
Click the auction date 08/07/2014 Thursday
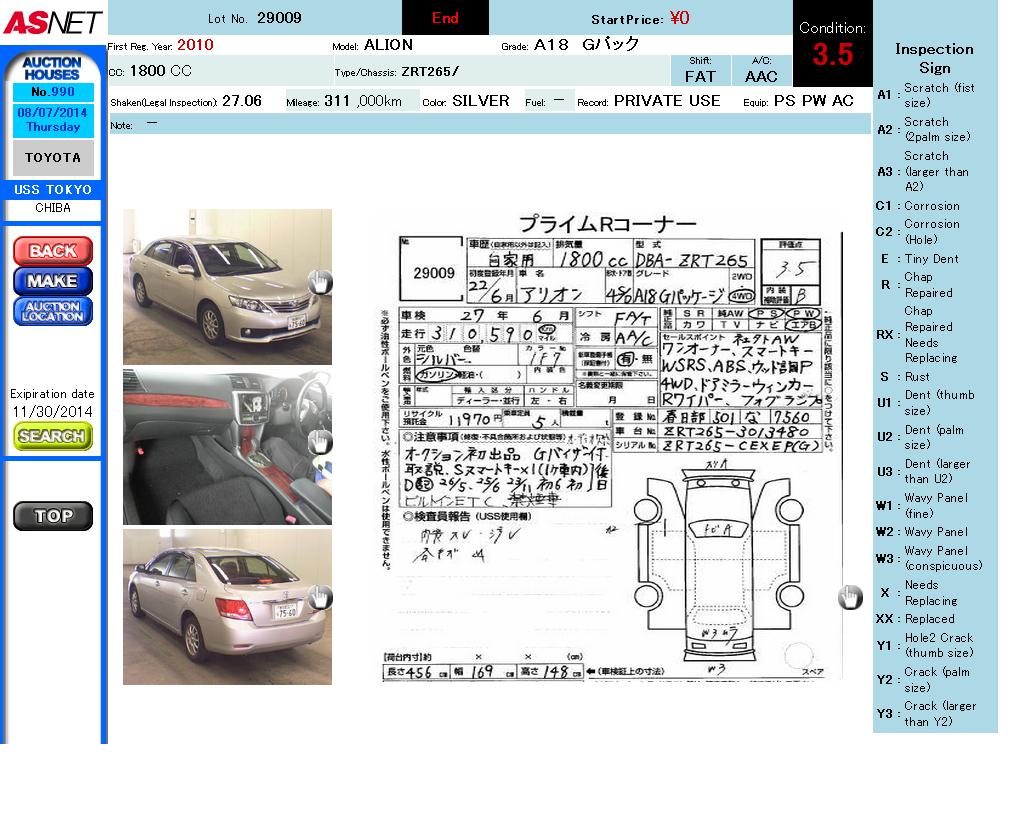point(53,120)
